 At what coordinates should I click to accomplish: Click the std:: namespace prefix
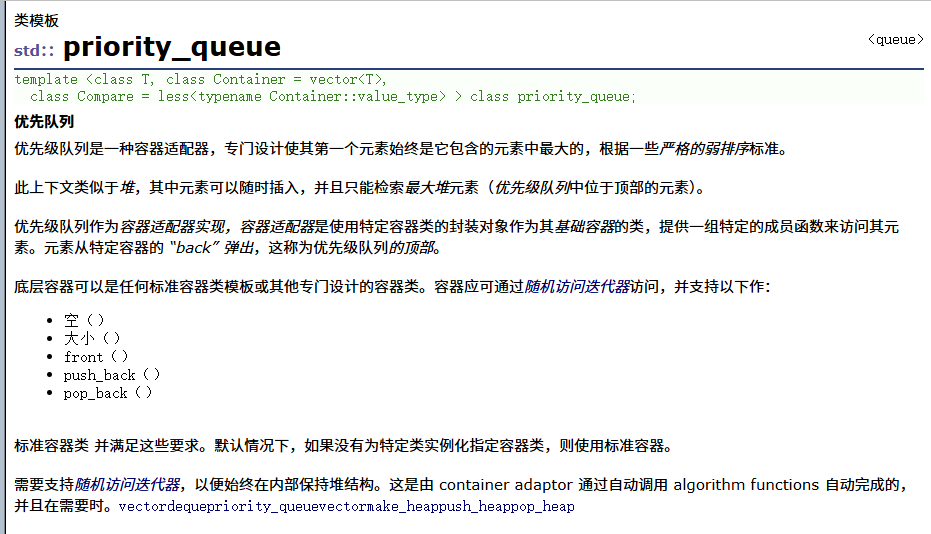[x=34, y=50]
